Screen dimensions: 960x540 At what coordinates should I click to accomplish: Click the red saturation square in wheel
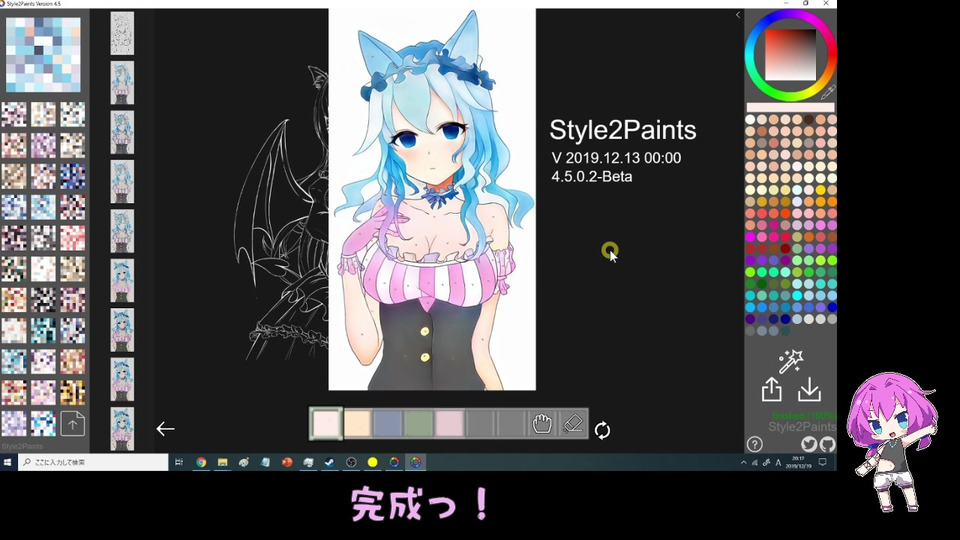point(790,55)
